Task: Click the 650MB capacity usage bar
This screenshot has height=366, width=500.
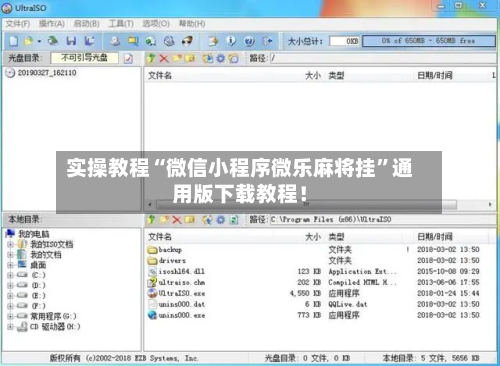Action: 429,41
